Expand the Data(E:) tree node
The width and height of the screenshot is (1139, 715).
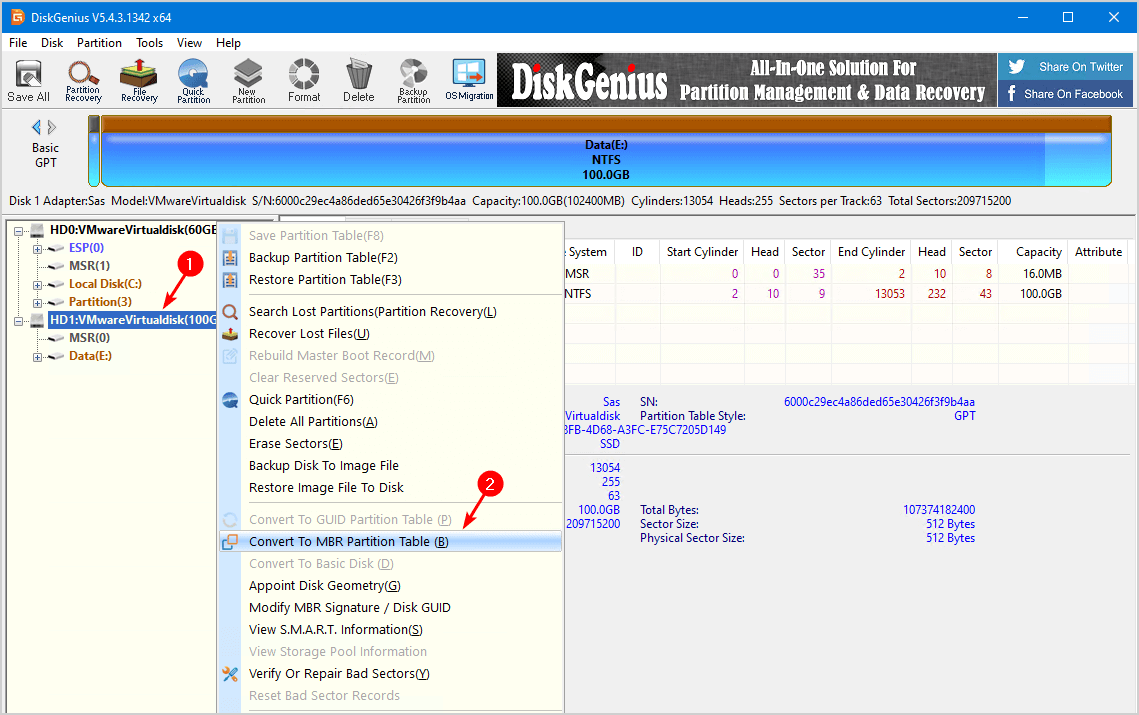click(37, 357)
